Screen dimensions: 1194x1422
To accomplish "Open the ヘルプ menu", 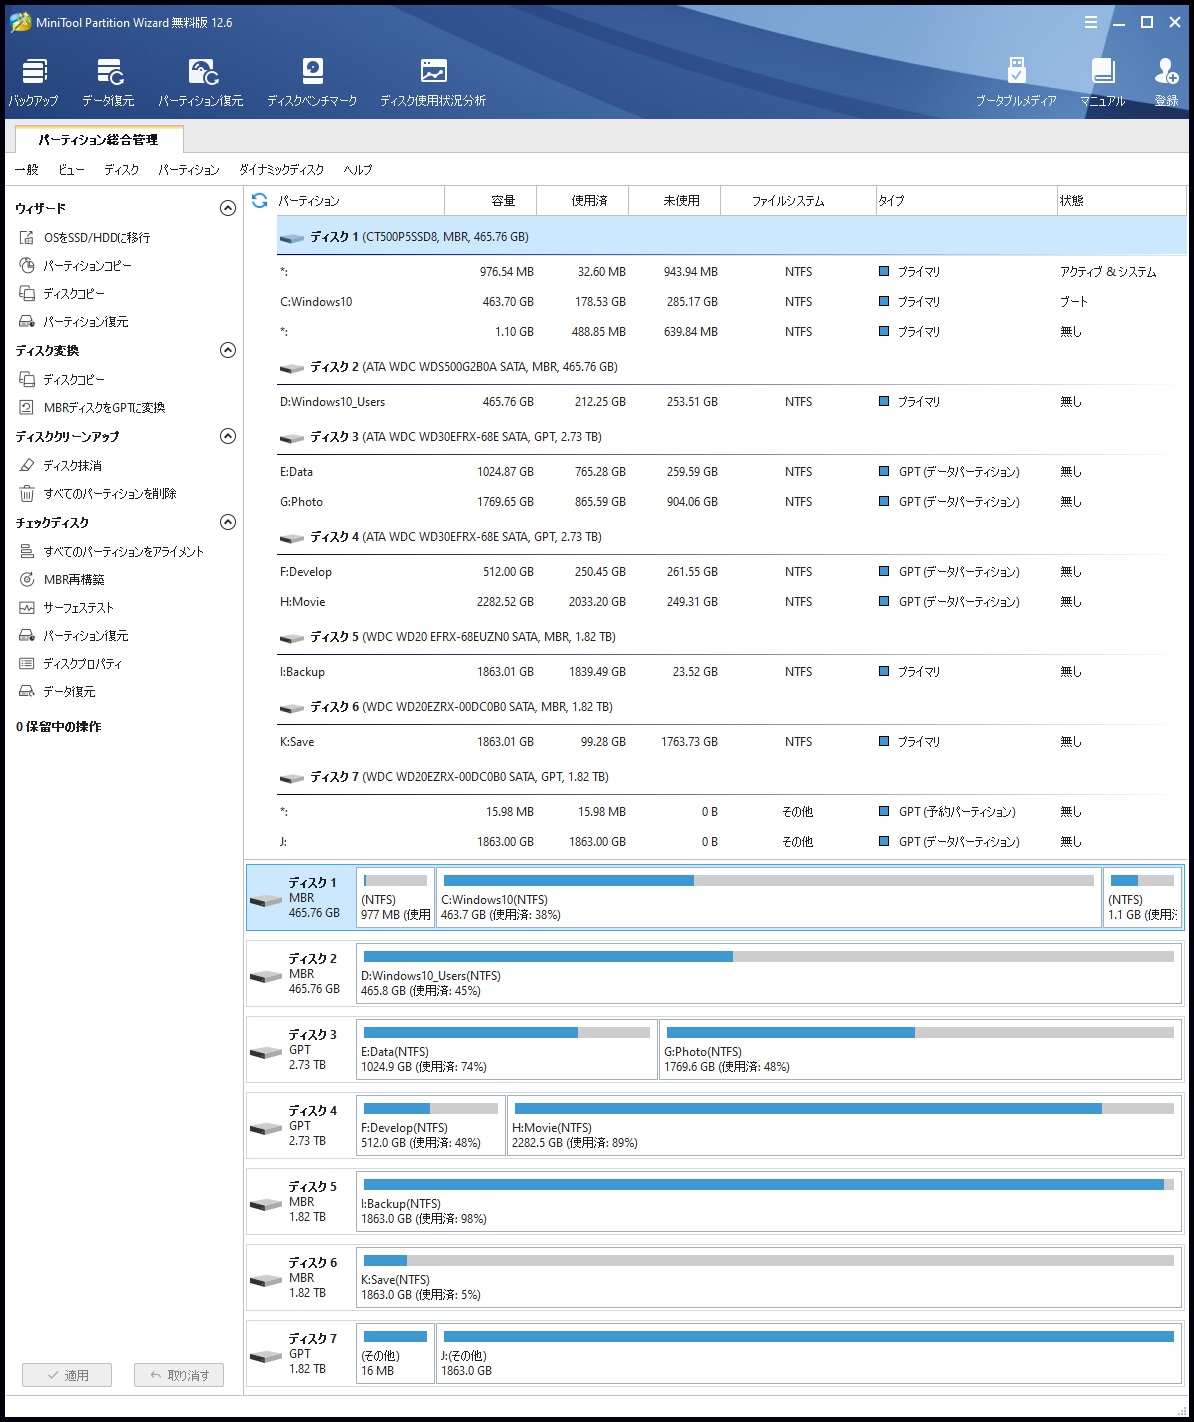I will (x=358, y=170).
